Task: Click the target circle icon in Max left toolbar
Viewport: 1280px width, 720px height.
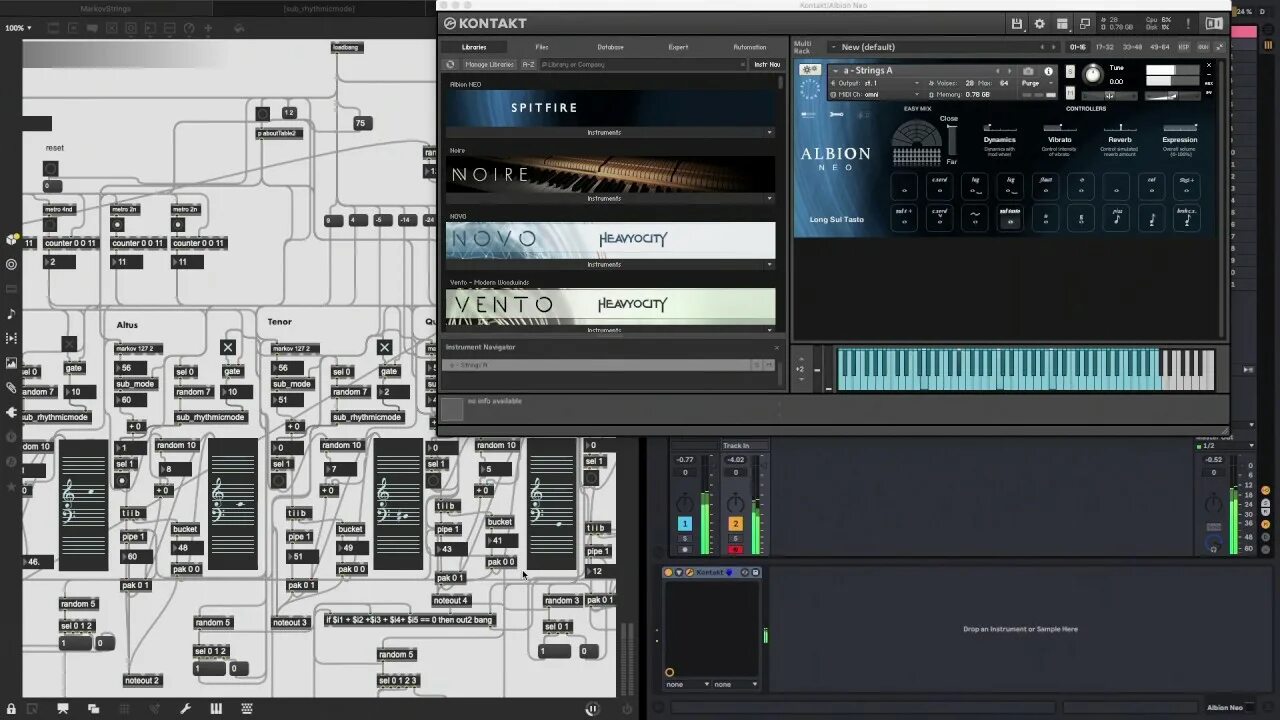Action: click(x=11, y=264)
